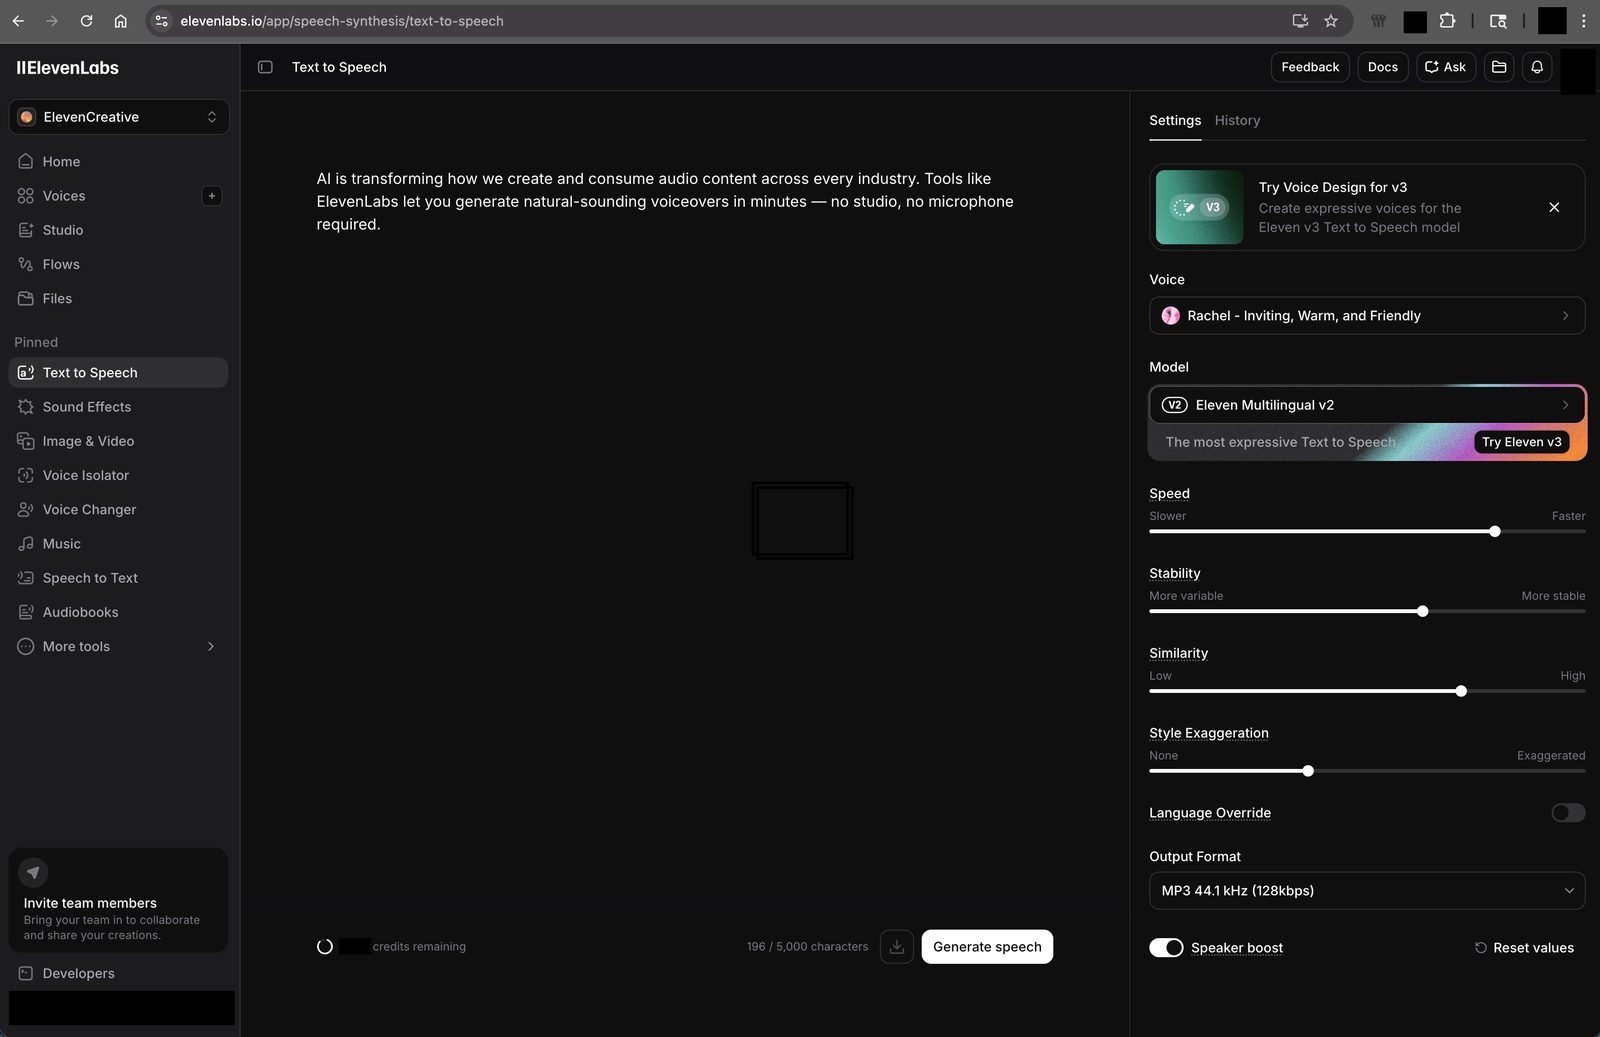Go to Flows in sidebar

click(x=118, y=264)
